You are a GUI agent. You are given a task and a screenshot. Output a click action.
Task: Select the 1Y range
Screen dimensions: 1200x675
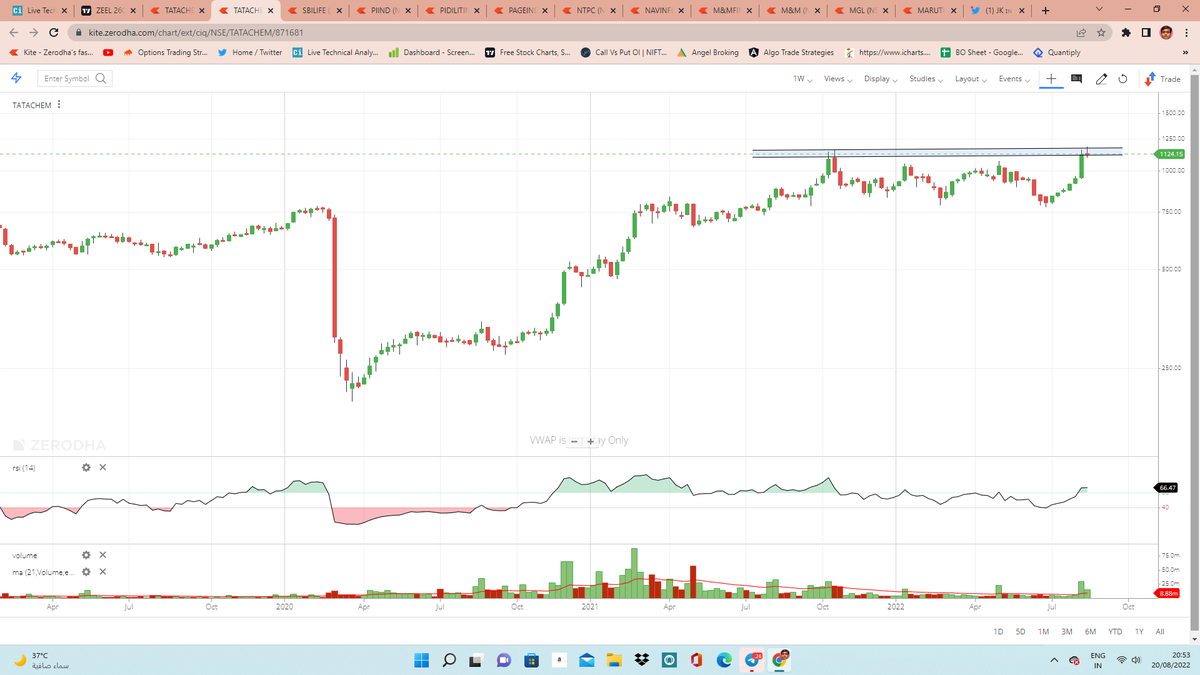tap(1140, 632)
